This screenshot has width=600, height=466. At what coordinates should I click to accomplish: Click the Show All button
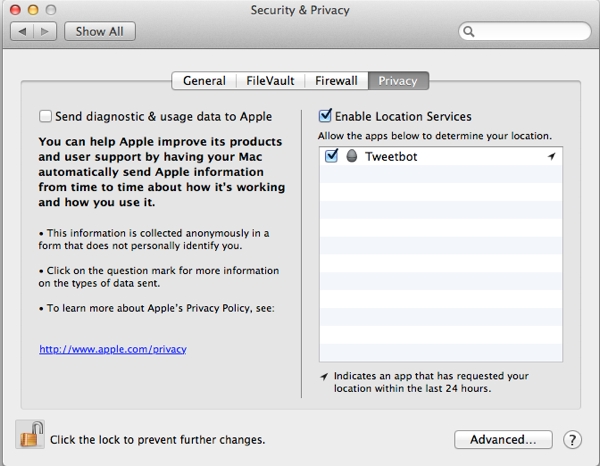point(99,31)
